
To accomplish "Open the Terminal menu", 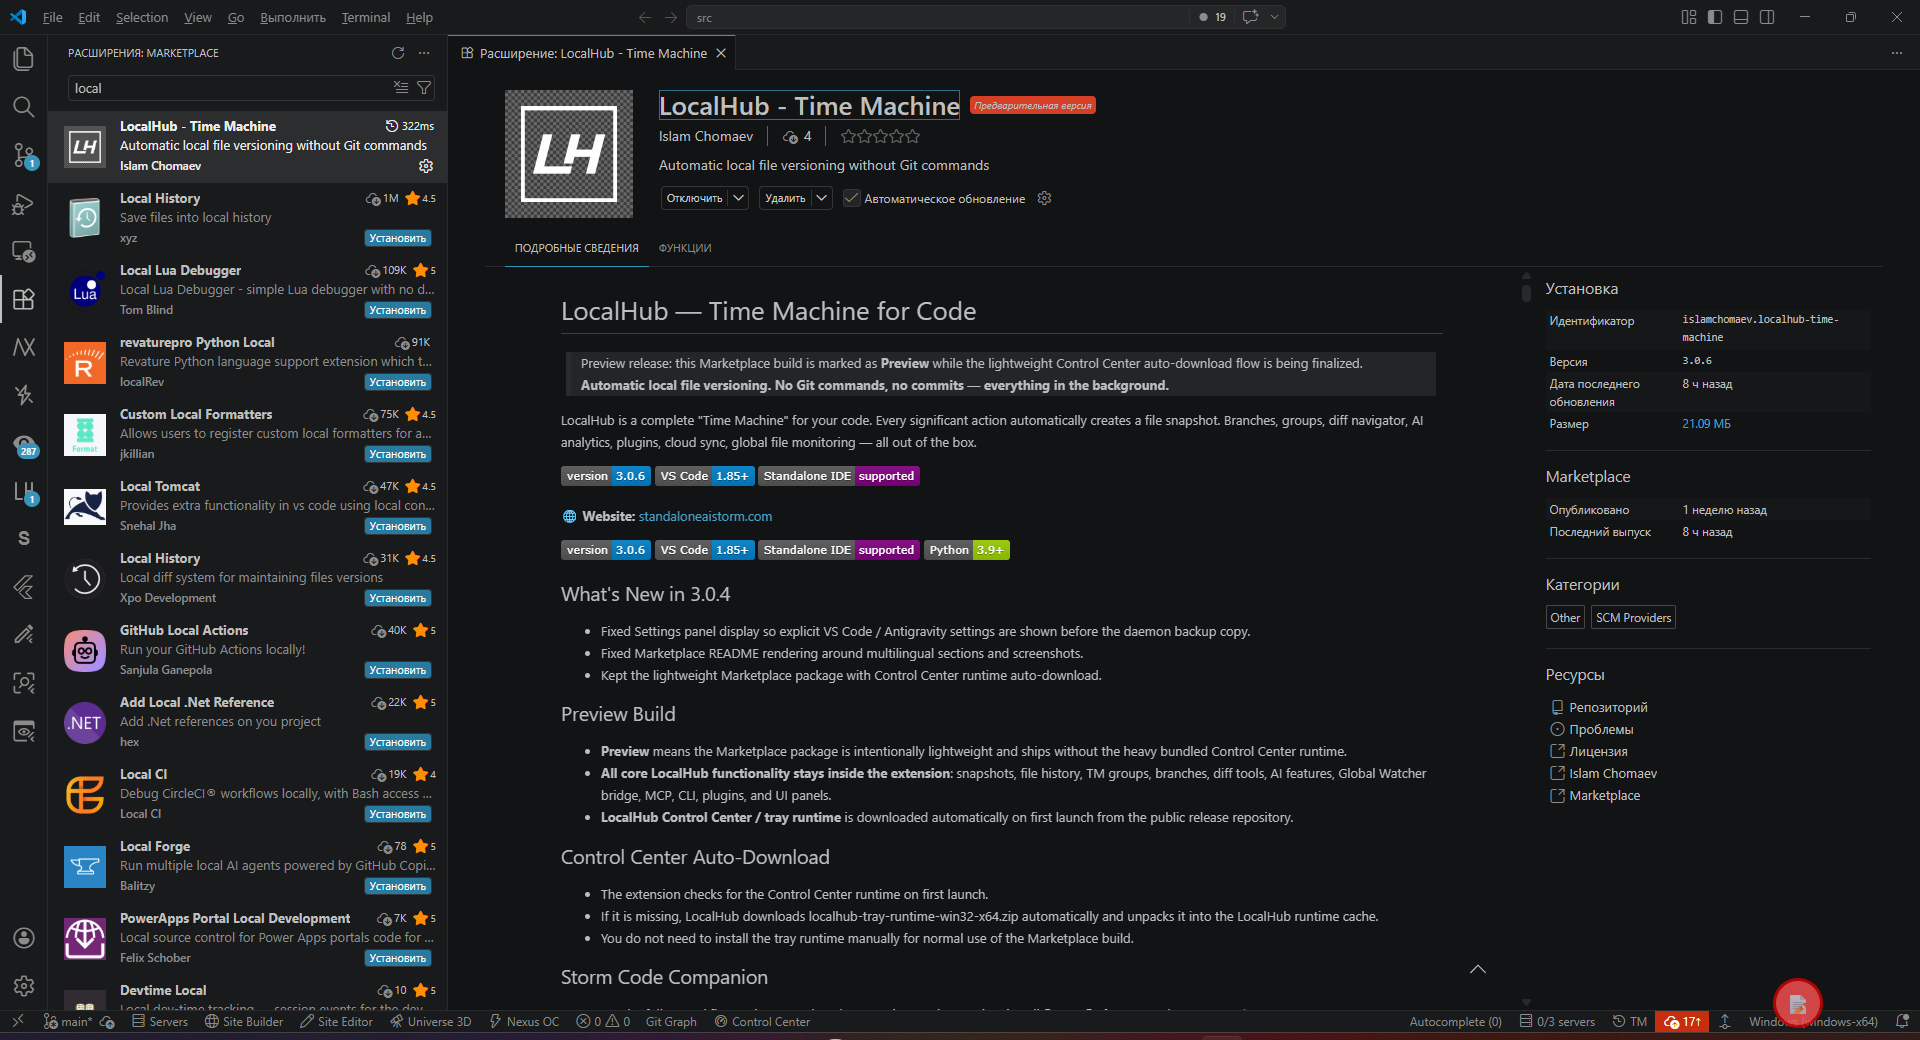I will 366,17.
